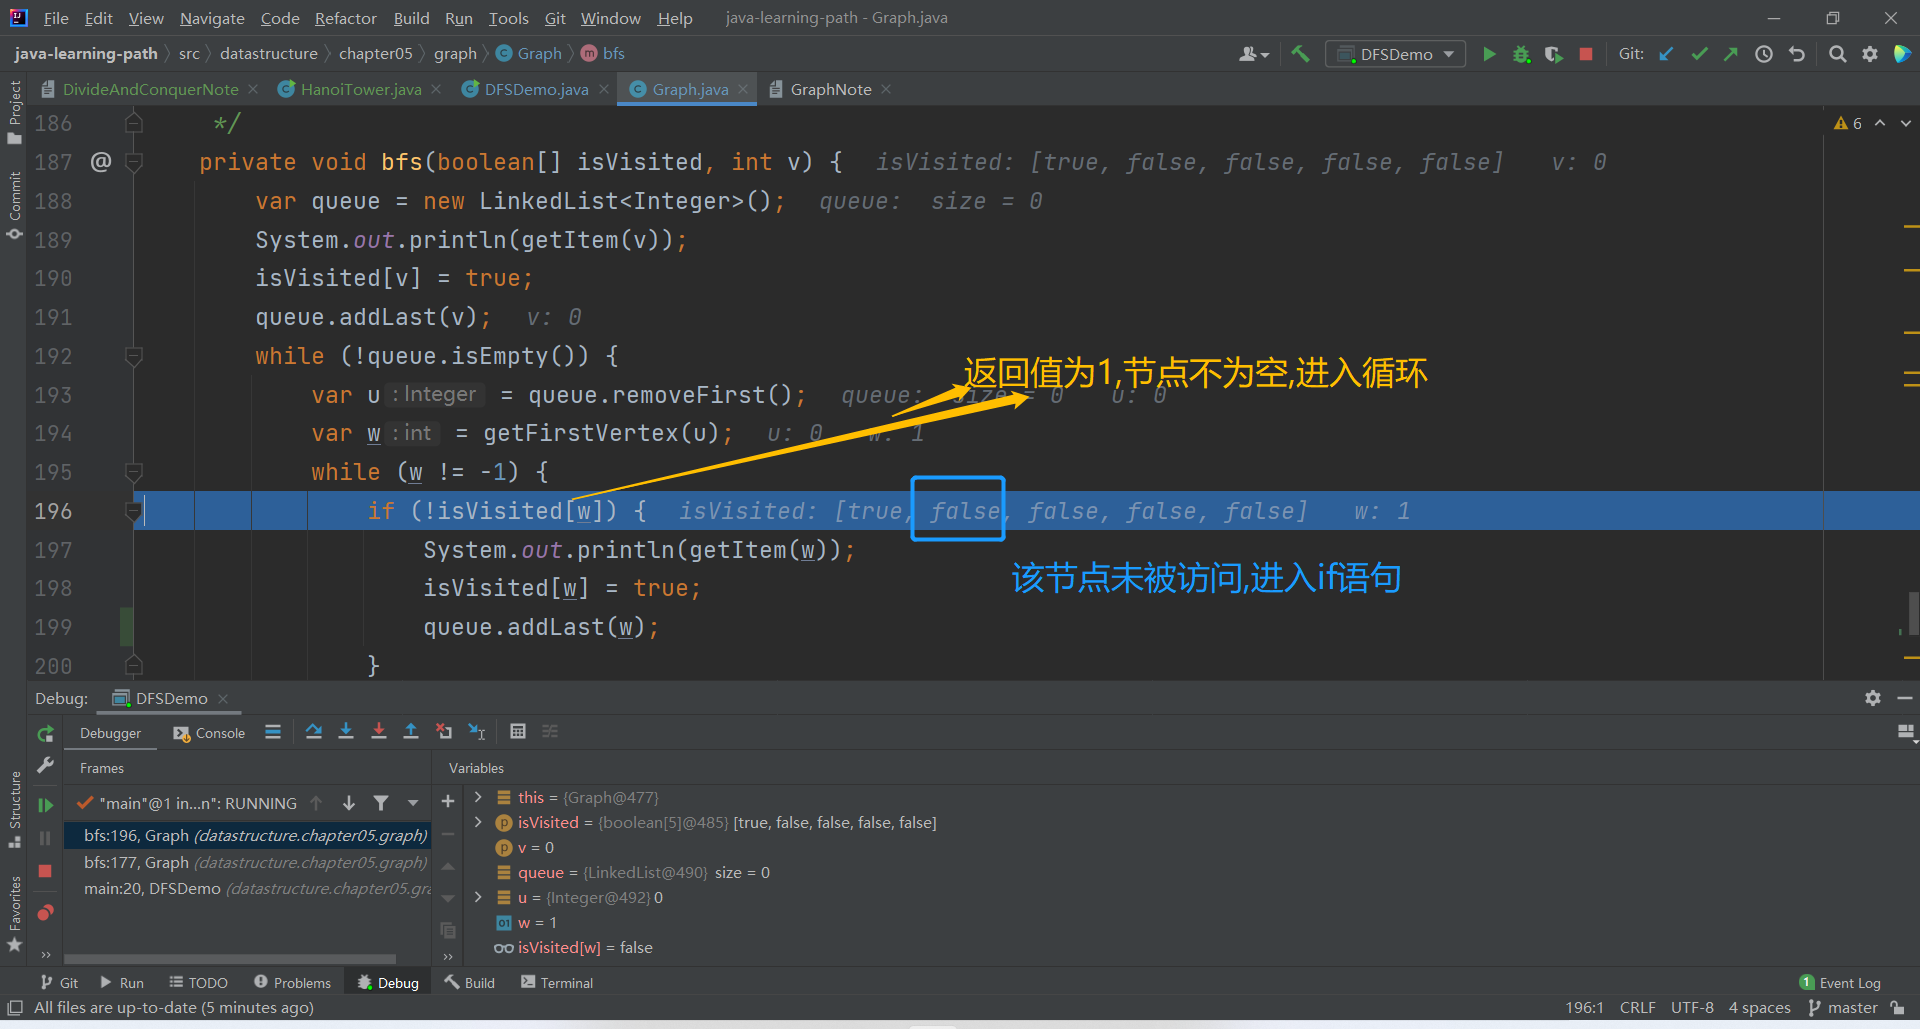Click chapter05 in the breadcrumb path
The width and height of the screenshot is (1920, 1029).
tap(375, 54)
